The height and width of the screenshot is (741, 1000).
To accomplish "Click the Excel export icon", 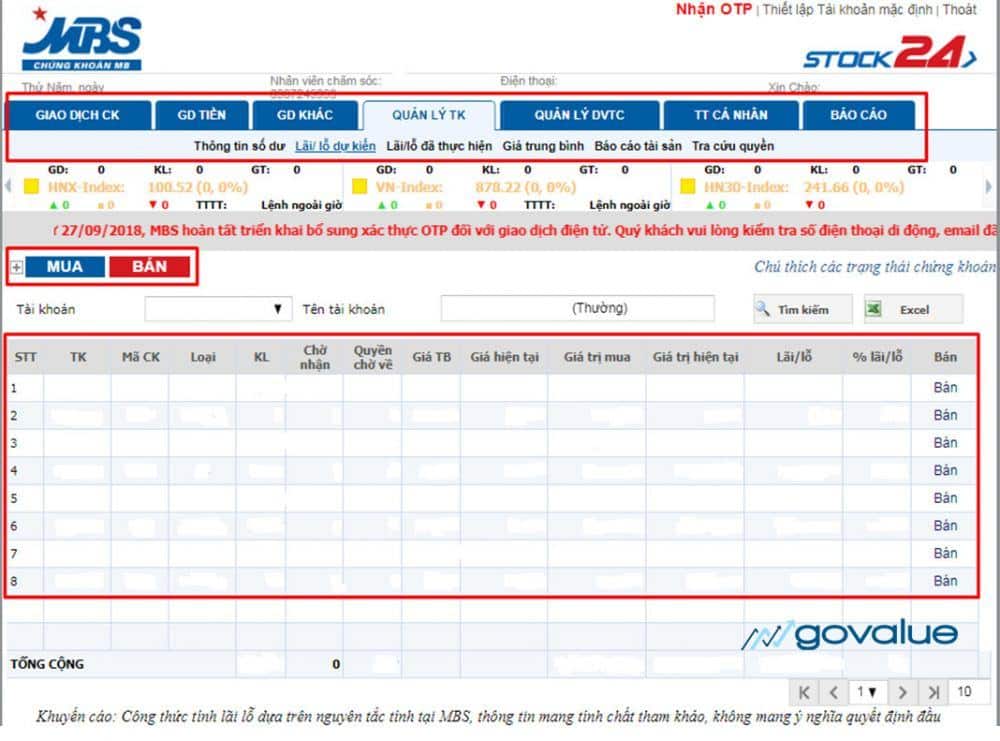I will click(x=873, y=310).
